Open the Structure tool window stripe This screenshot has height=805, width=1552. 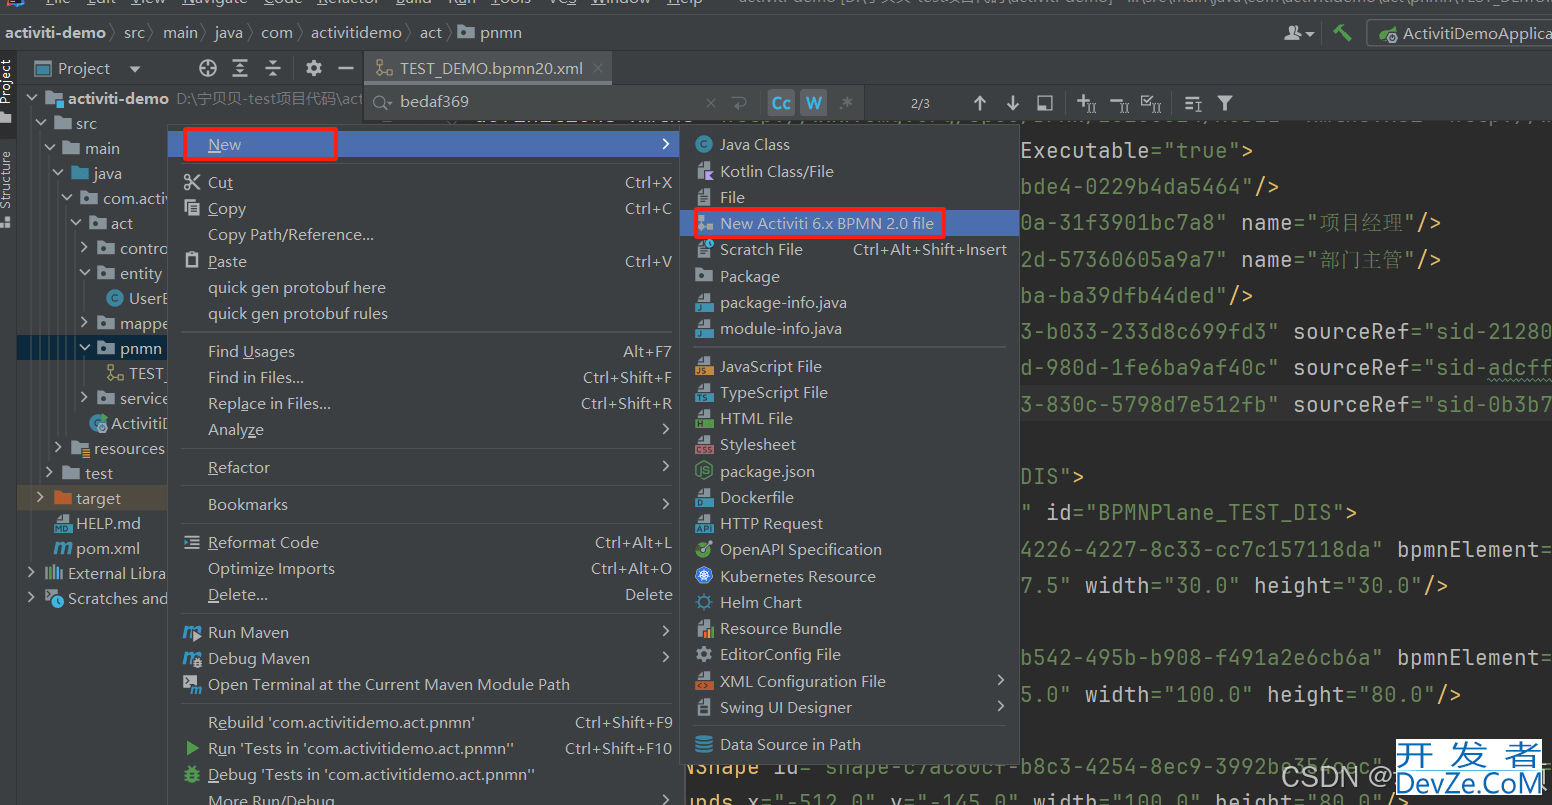6,188
